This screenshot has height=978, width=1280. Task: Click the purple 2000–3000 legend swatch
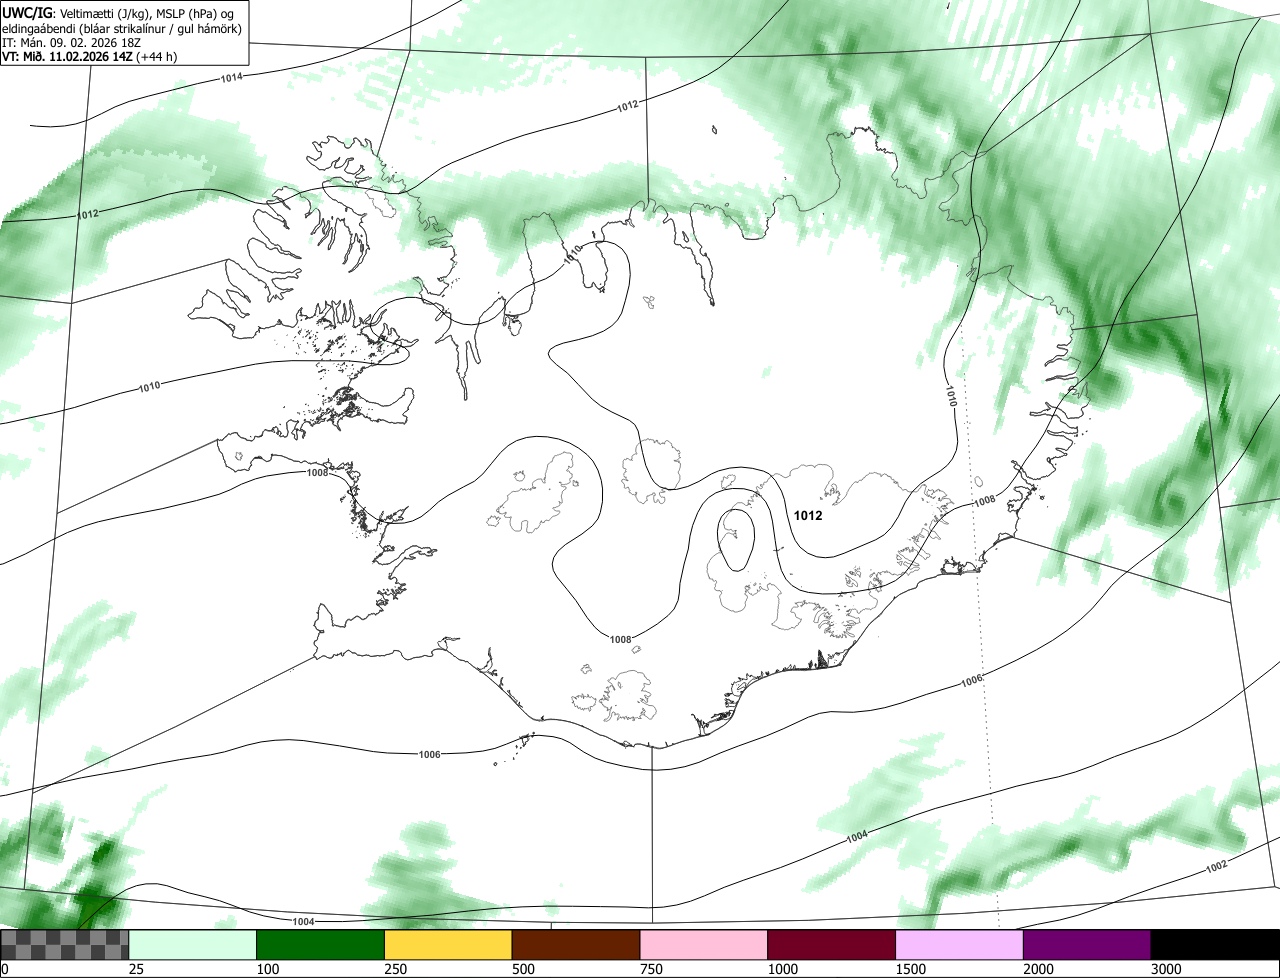[1087, 944]
